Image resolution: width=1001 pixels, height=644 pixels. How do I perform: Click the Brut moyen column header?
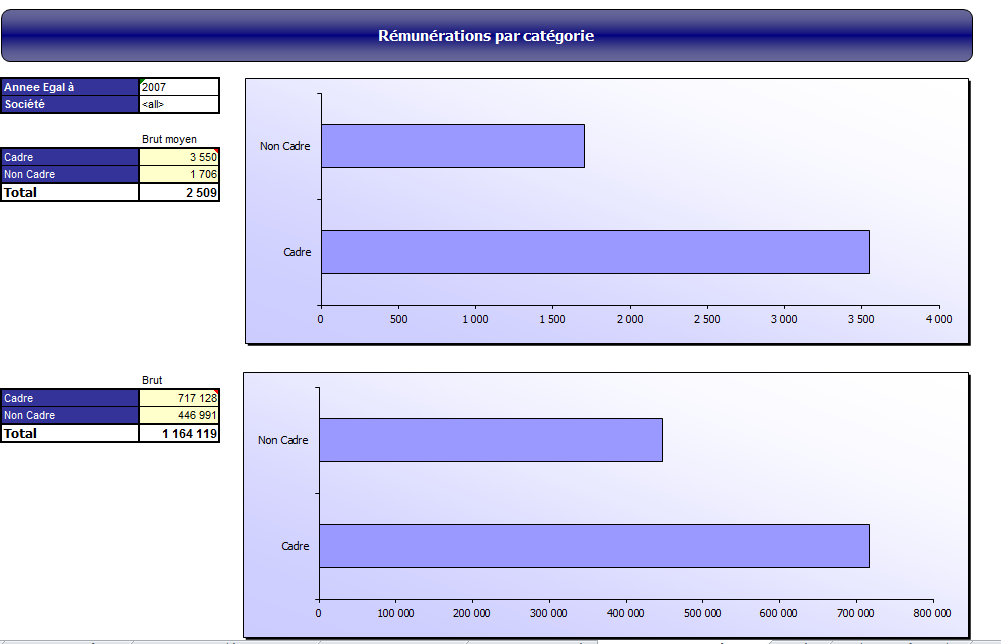169,140
